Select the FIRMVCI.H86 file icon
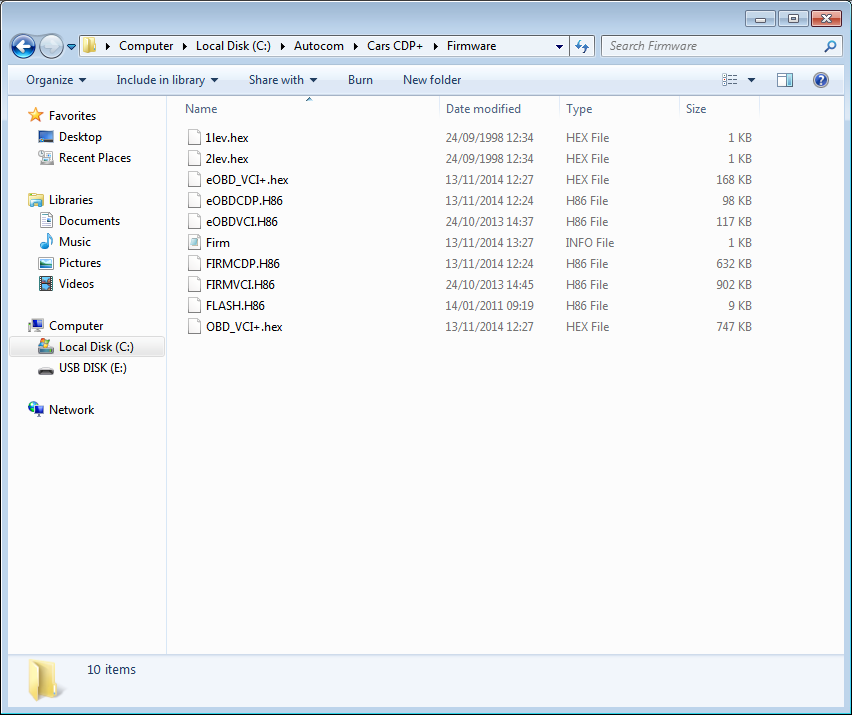The image size is (852, 715). pyautogui.click(x=194, y=285)
